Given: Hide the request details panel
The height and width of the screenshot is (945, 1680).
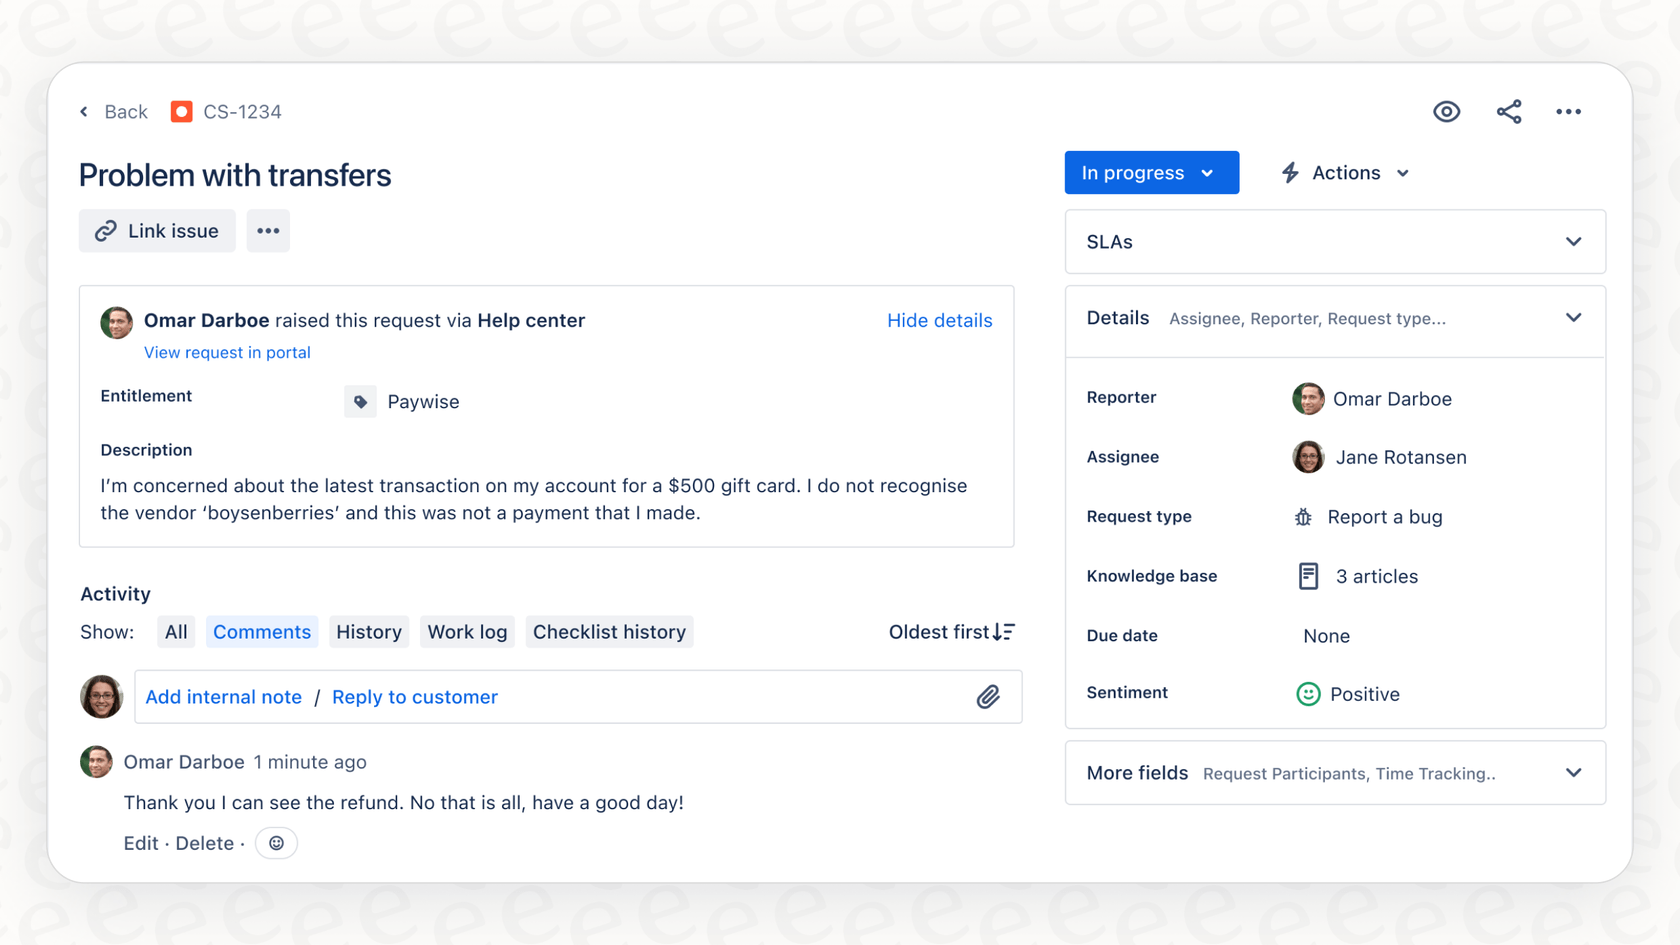Looking at the screenshot, I should (x=939, y=320).
